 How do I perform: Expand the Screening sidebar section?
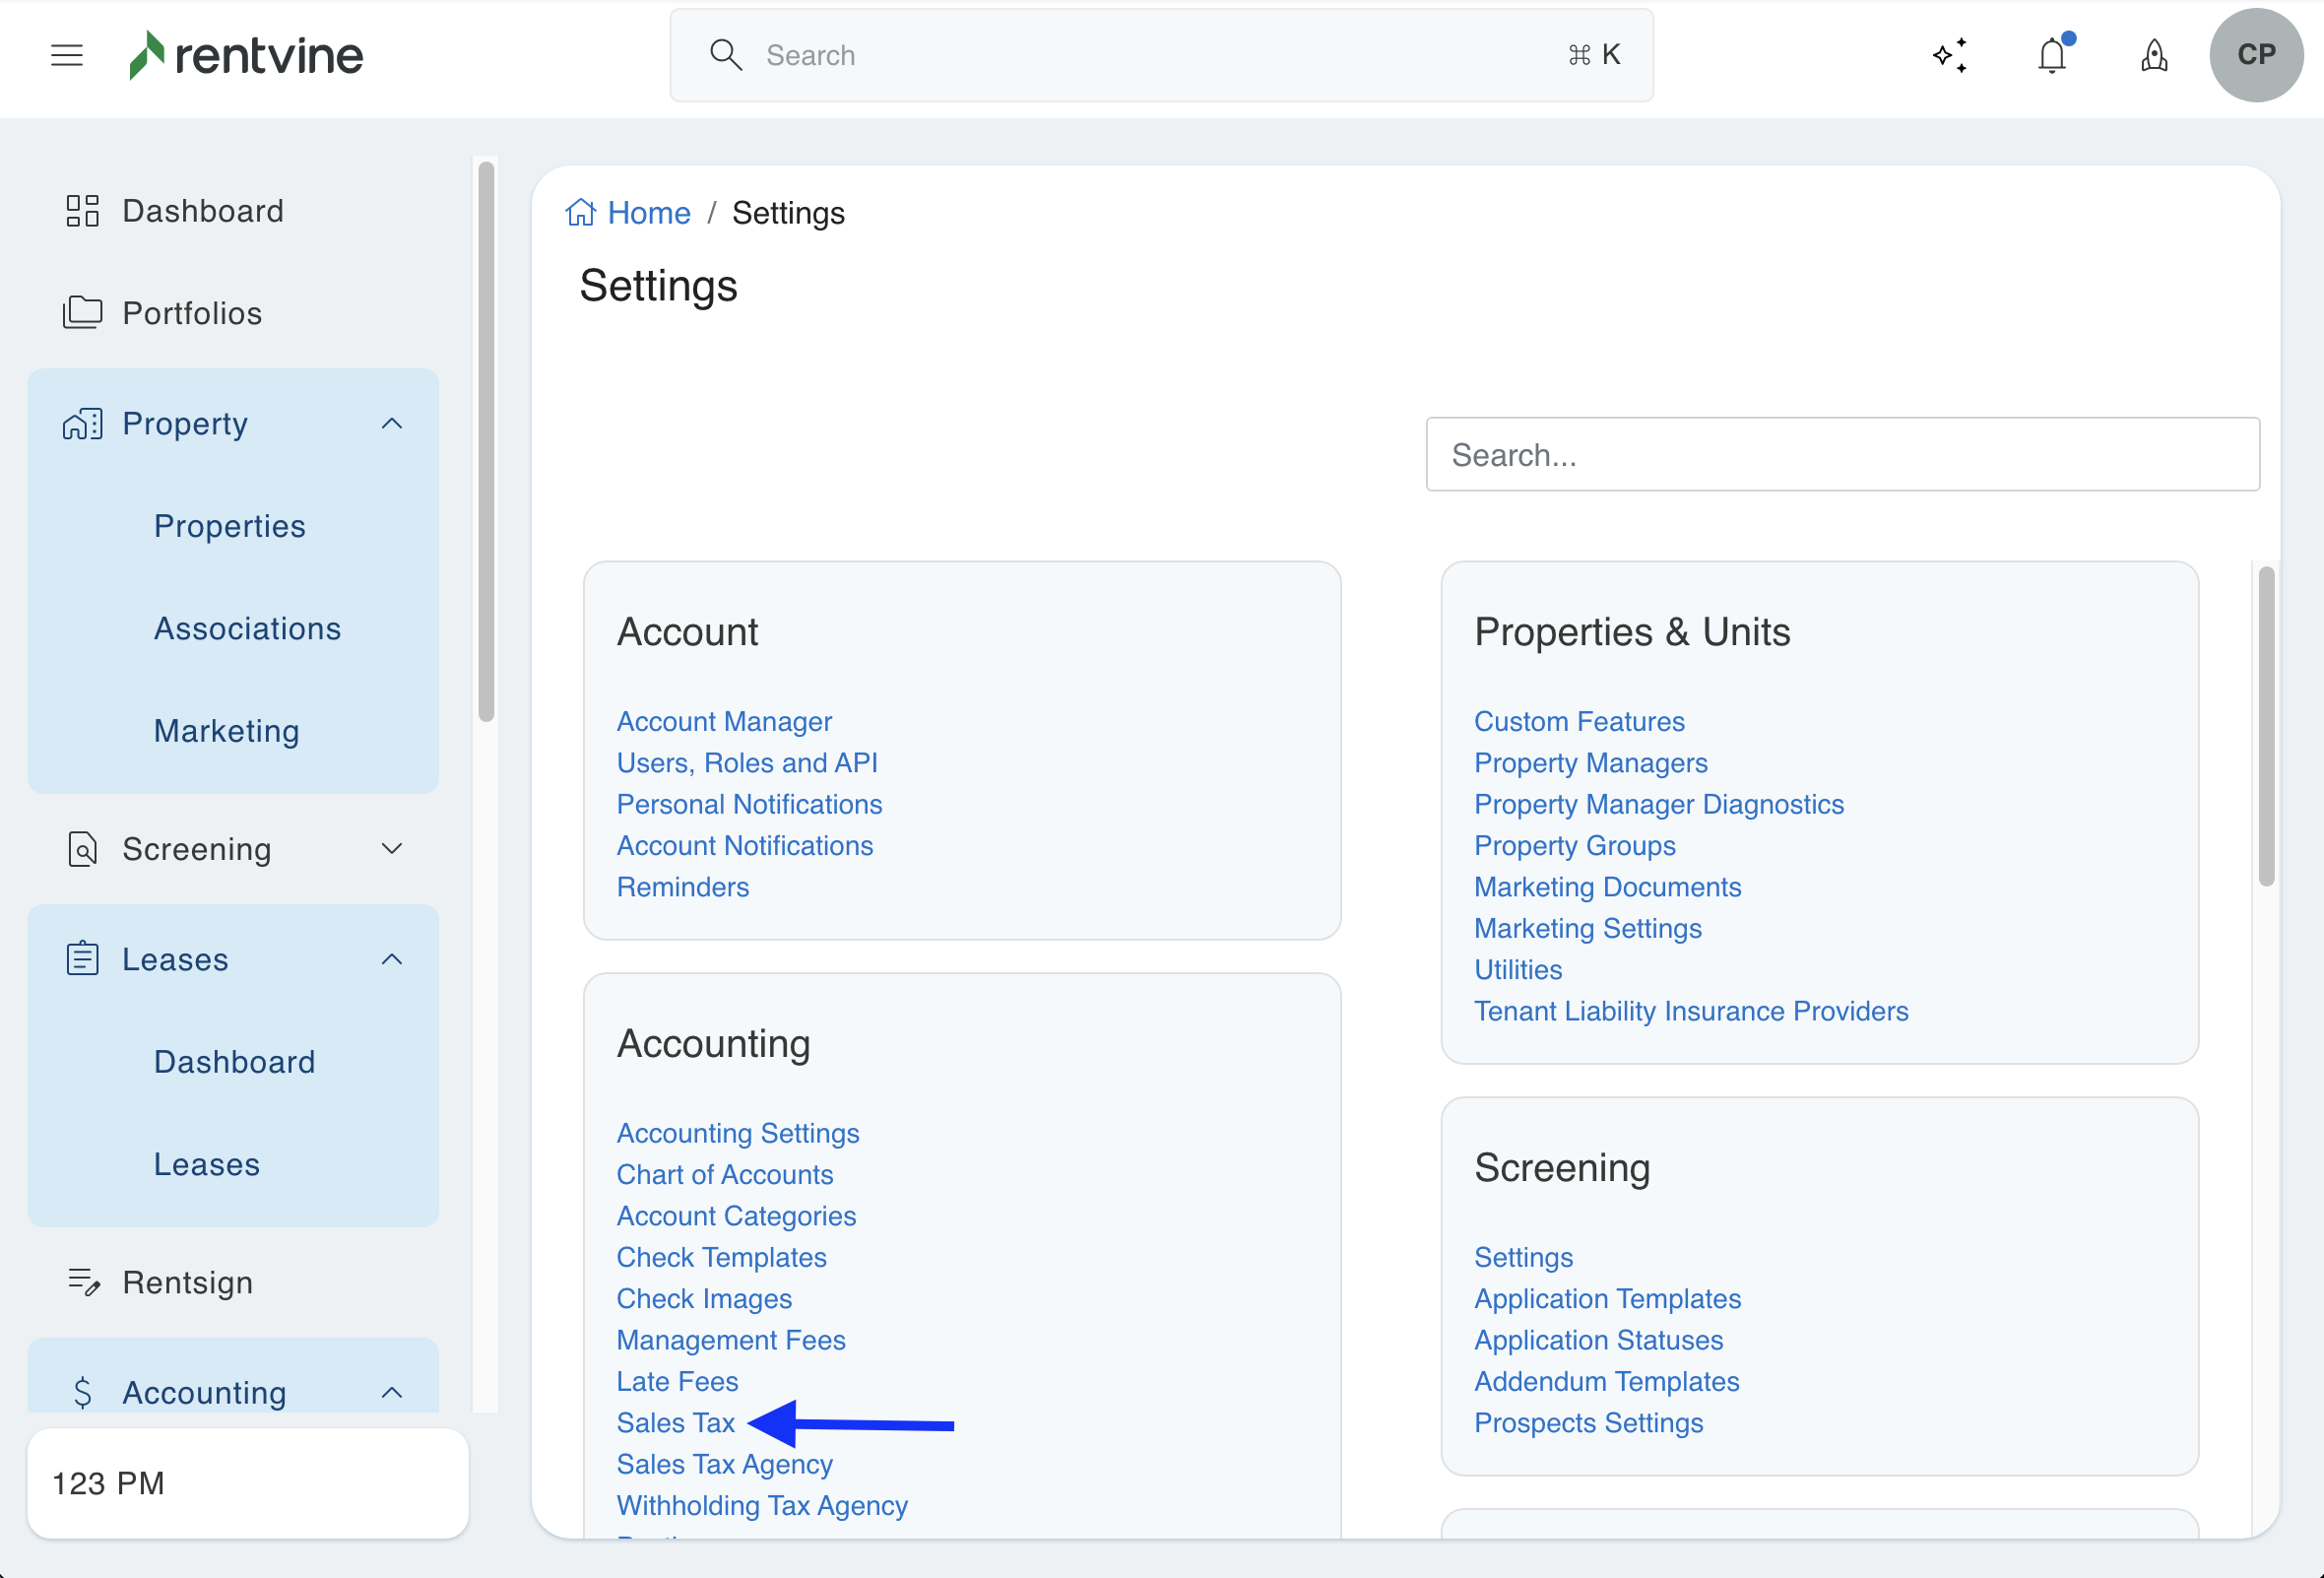click(391, 849)
